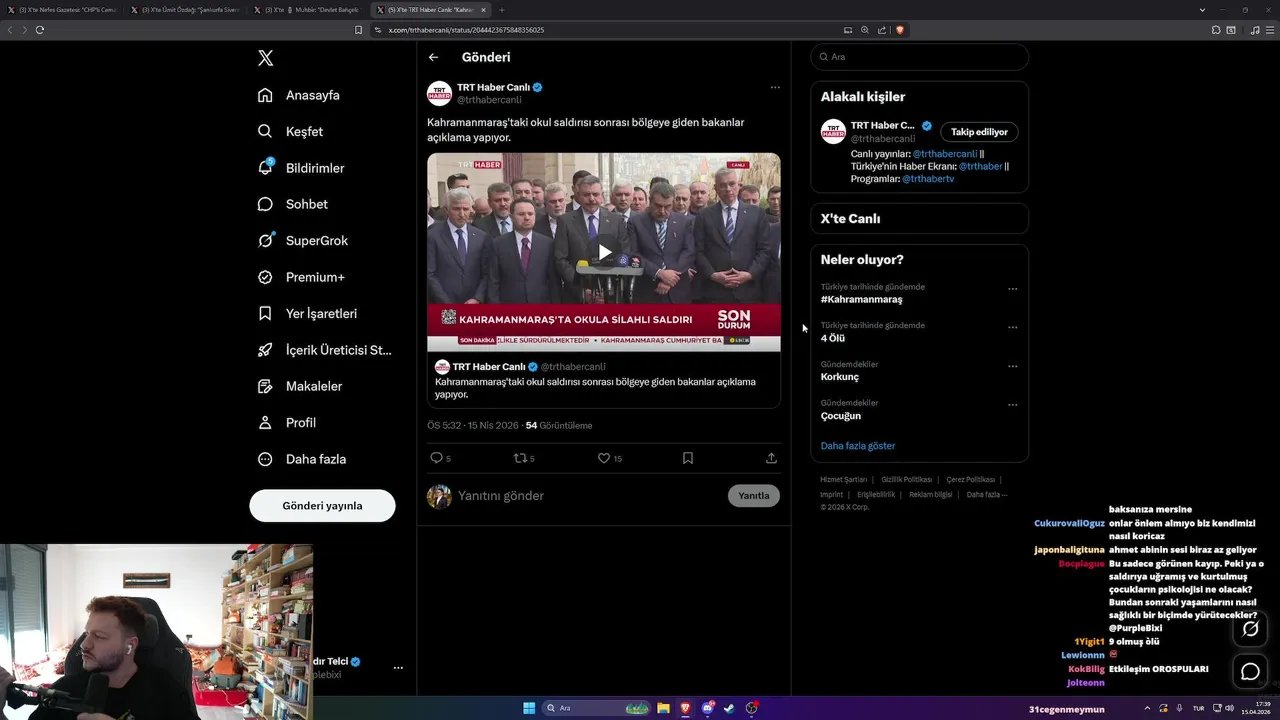The image size is (1280, 720).
Task: Open the Sohbet chat section
Action: (x=292, y=204)
